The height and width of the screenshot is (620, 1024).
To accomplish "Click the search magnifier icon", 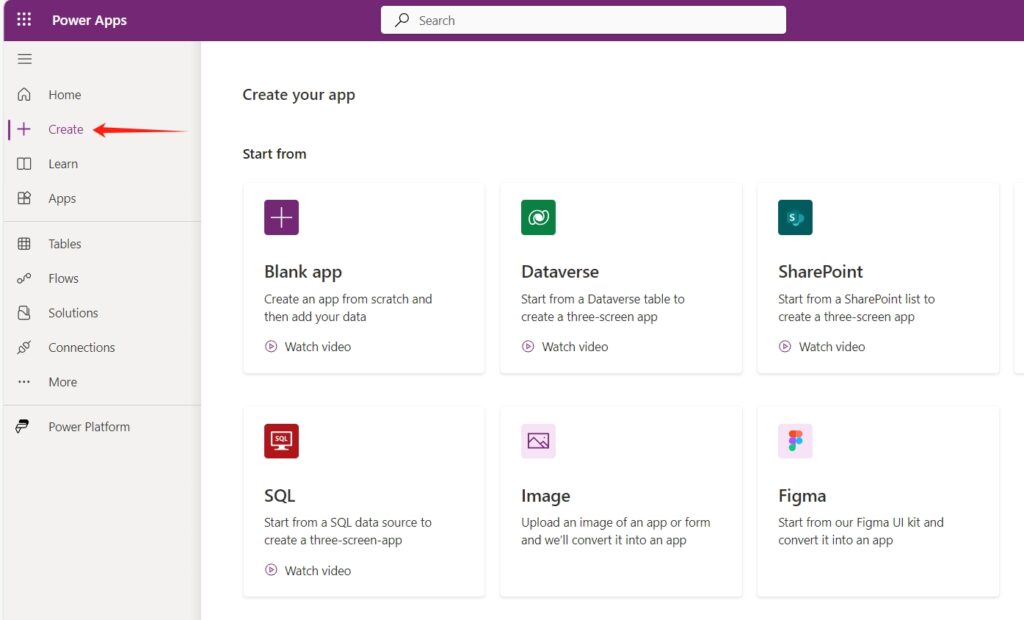I will click(x=402, y=20).
